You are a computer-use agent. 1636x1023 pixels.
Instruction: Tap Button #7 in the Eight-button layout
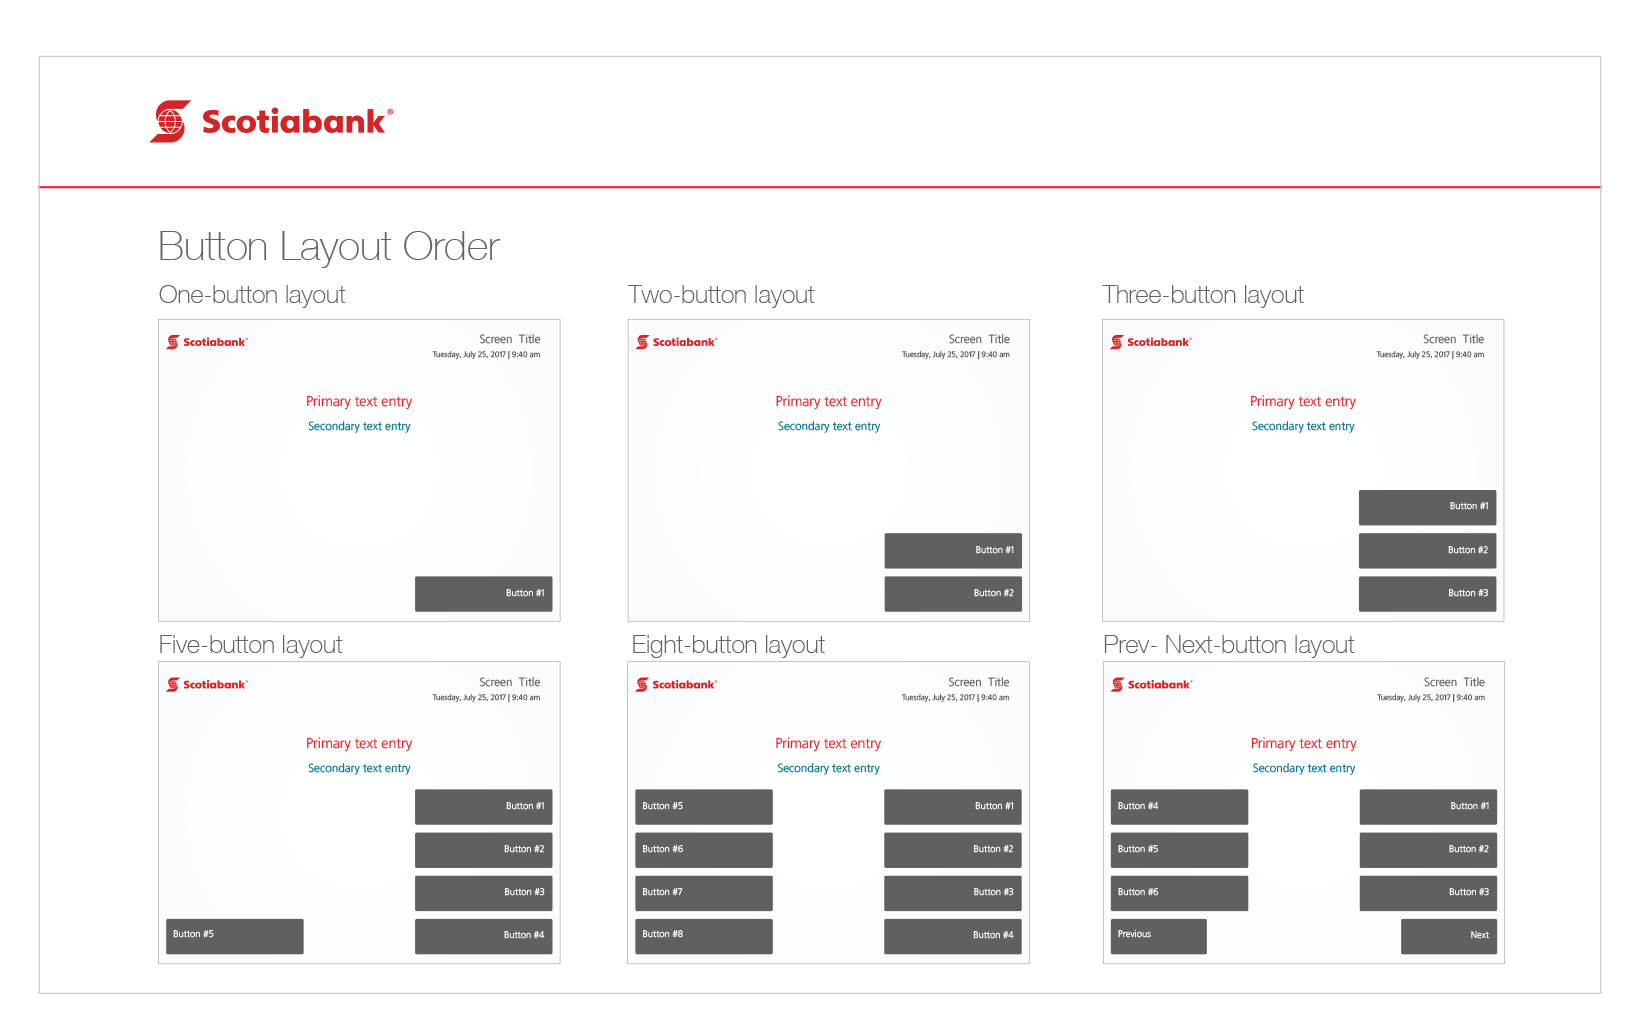[703, 892]
